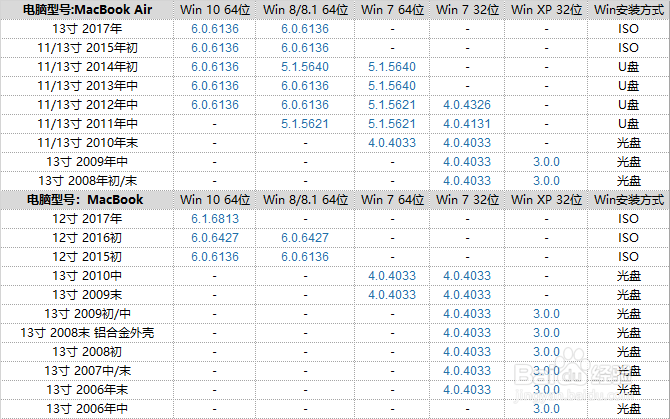Screen dimensions: 670x419
Task: Click Win 7 32位 4.0.4033 in 11/13寸 2010年末 row
Action: [x=467, y=143]
